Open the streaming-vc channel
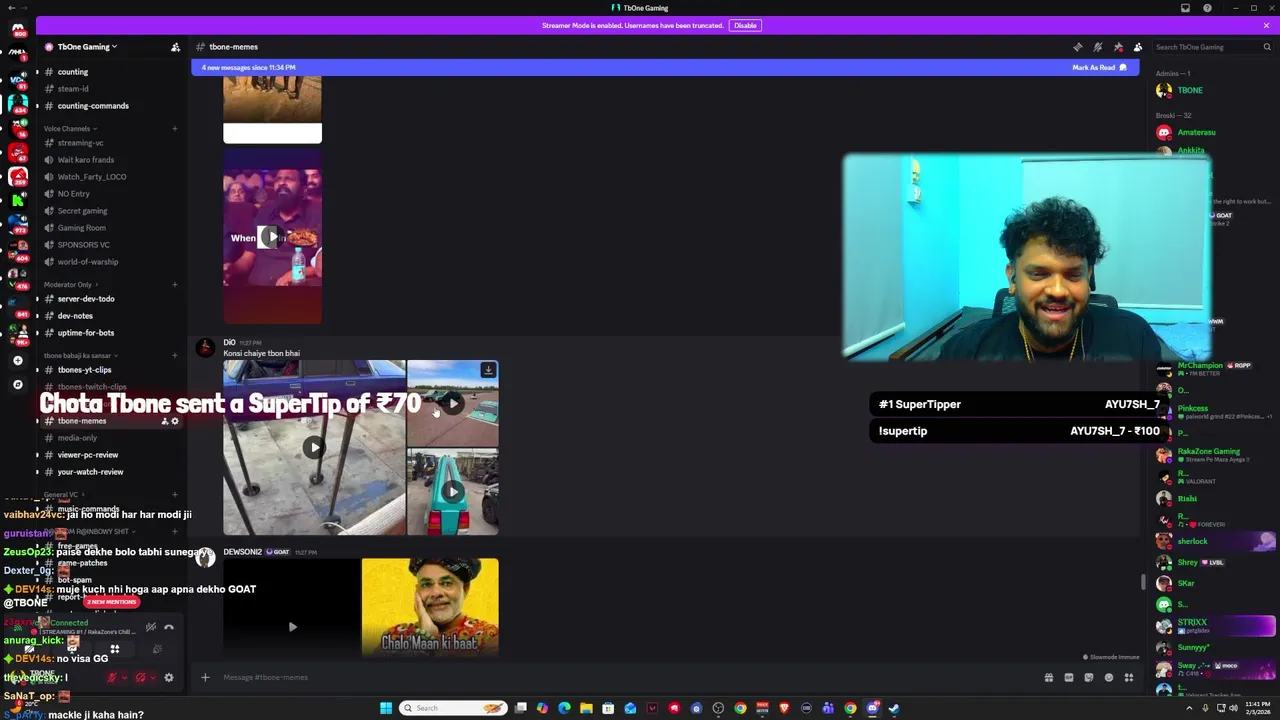1280x720 pixels. click(110, 143)
